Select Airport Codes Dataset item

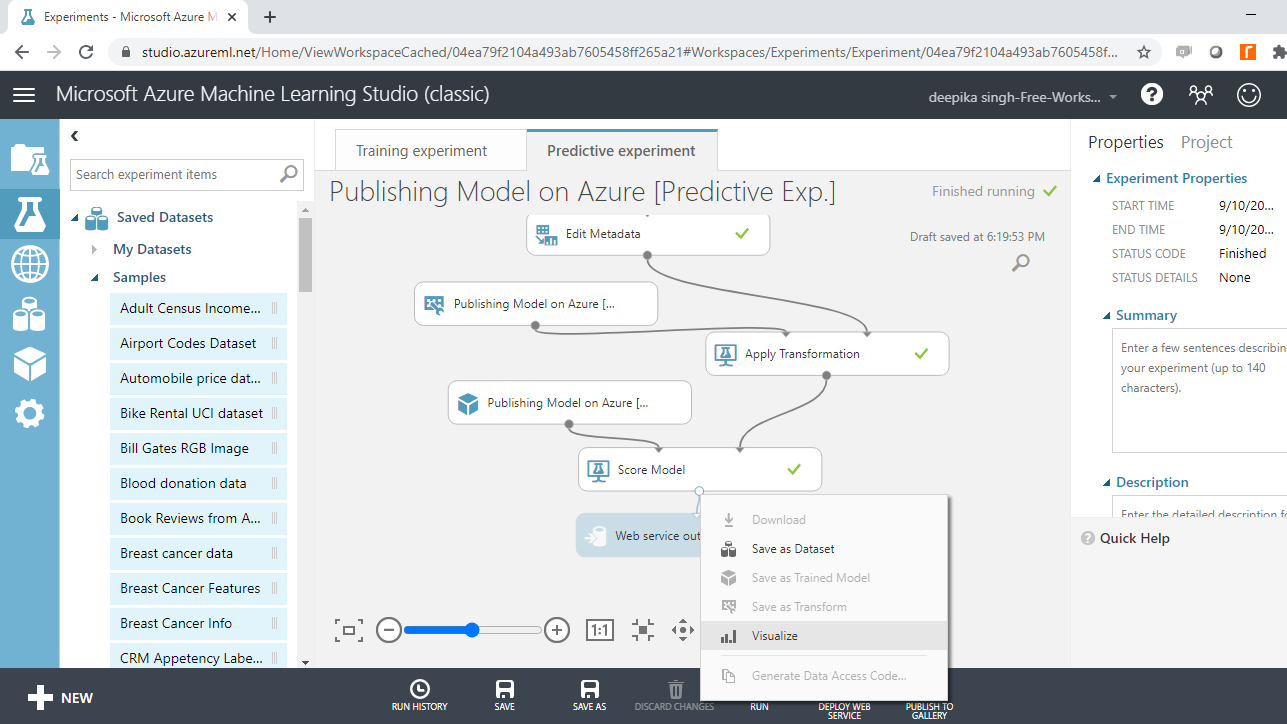pyautogui.click(x=199, y=344)
